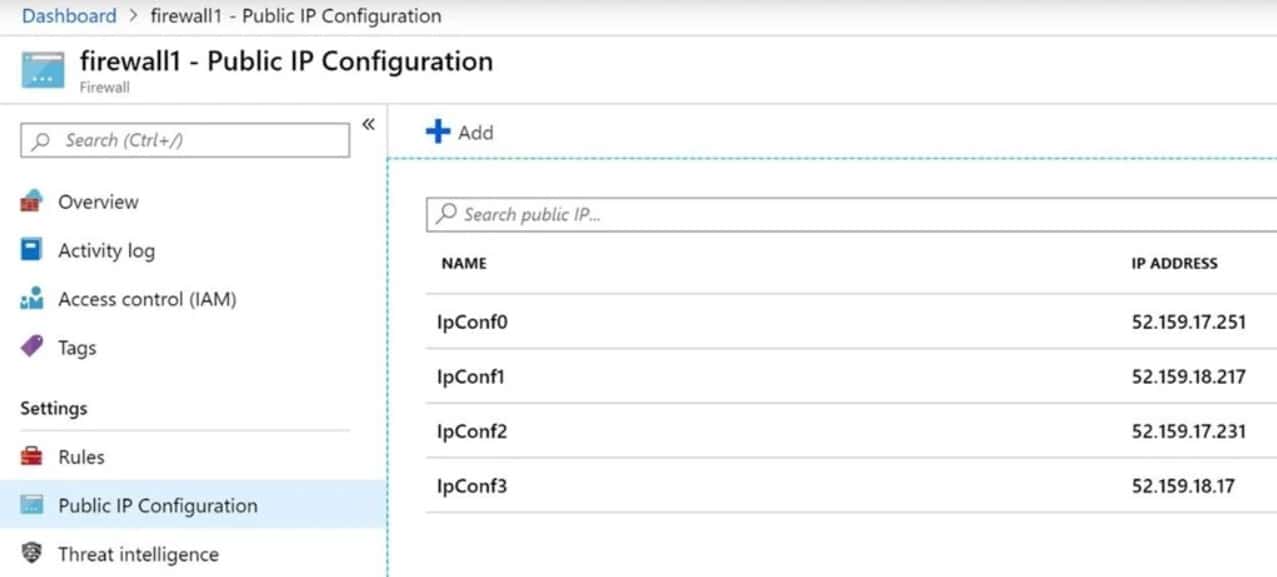Click the page title firewall1 - Public IP Configuration

pos(286,62)
